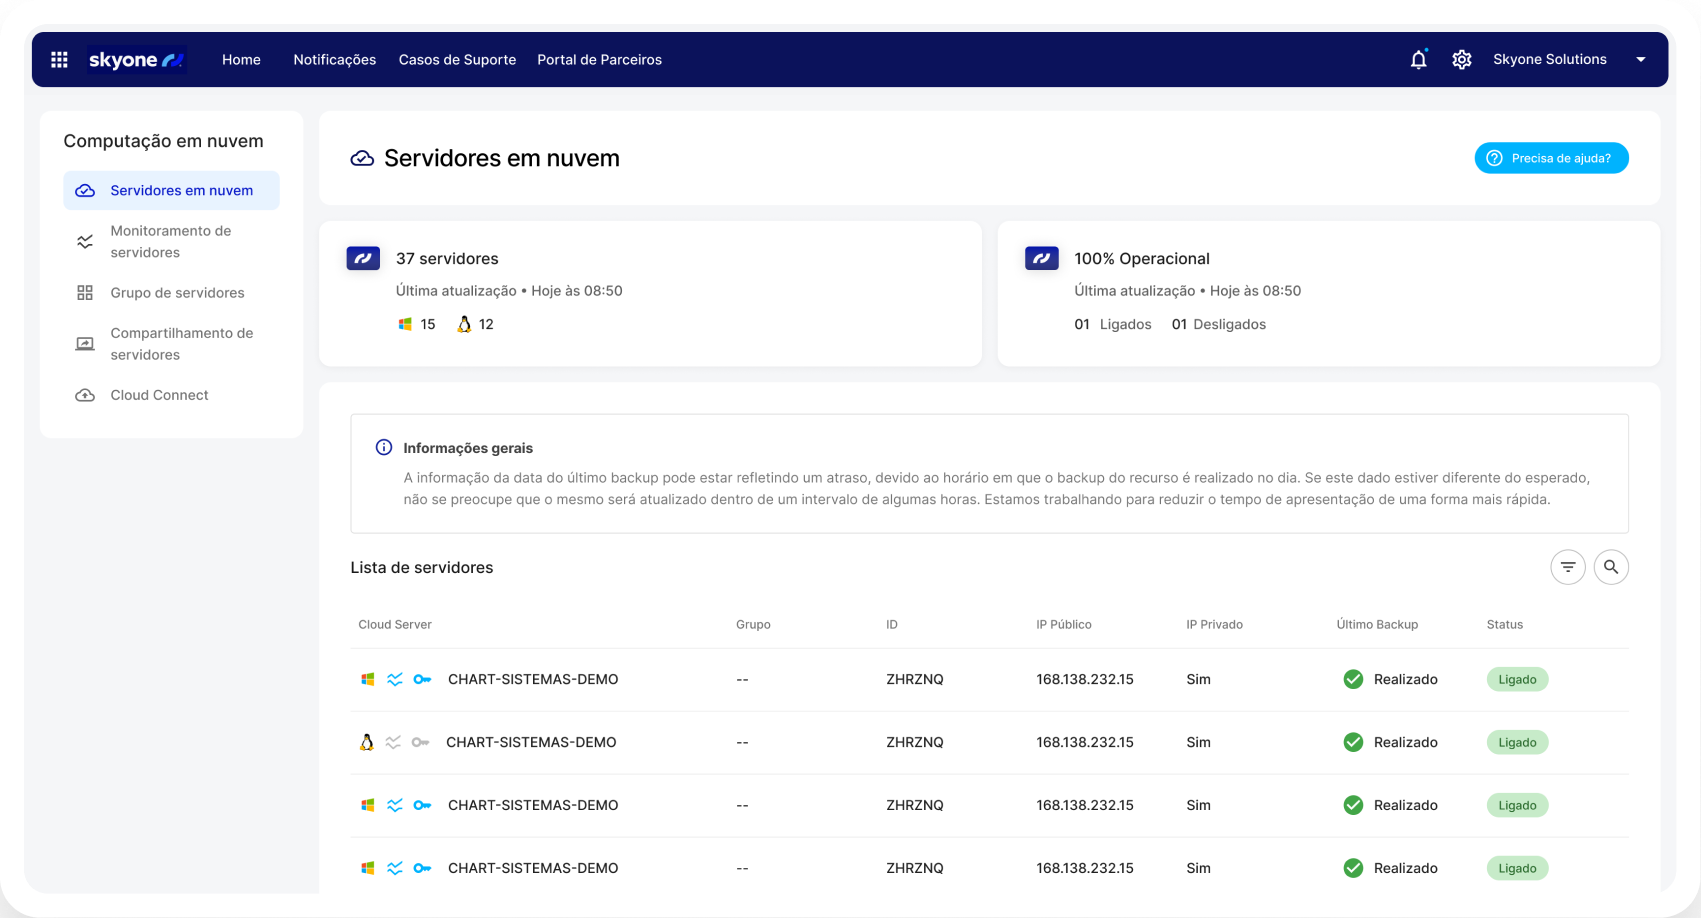Select the IP Público 168.138.232.15 on the first row

(1085, 679)
